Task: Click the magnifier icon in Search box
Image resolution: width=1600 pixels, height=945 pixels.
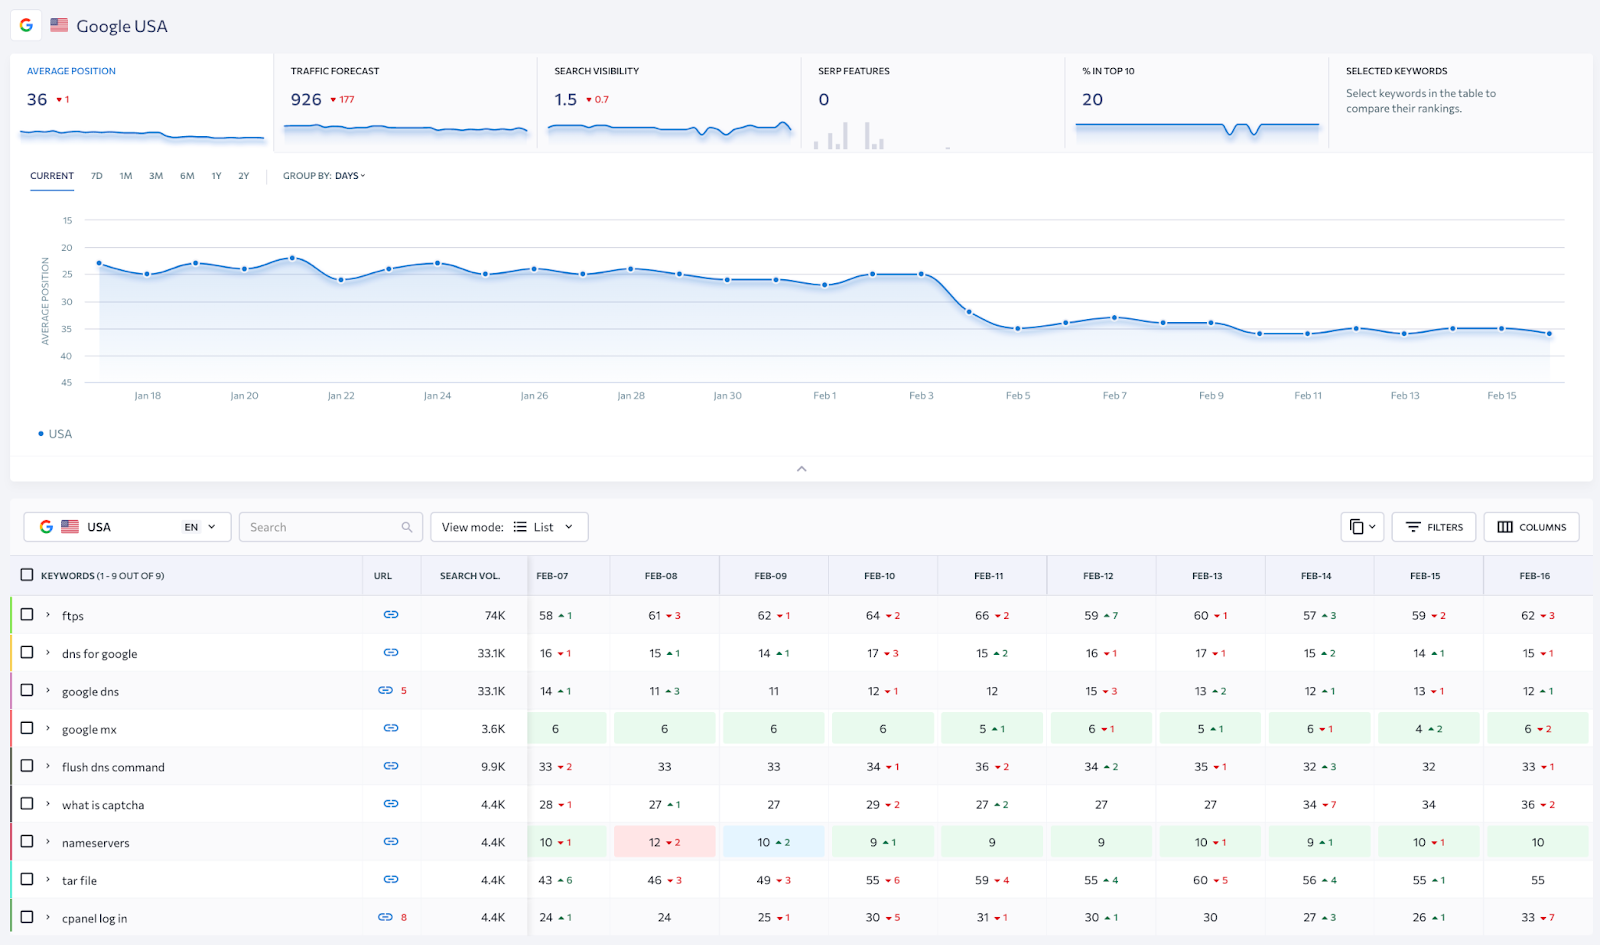Action: coord(407,527)
